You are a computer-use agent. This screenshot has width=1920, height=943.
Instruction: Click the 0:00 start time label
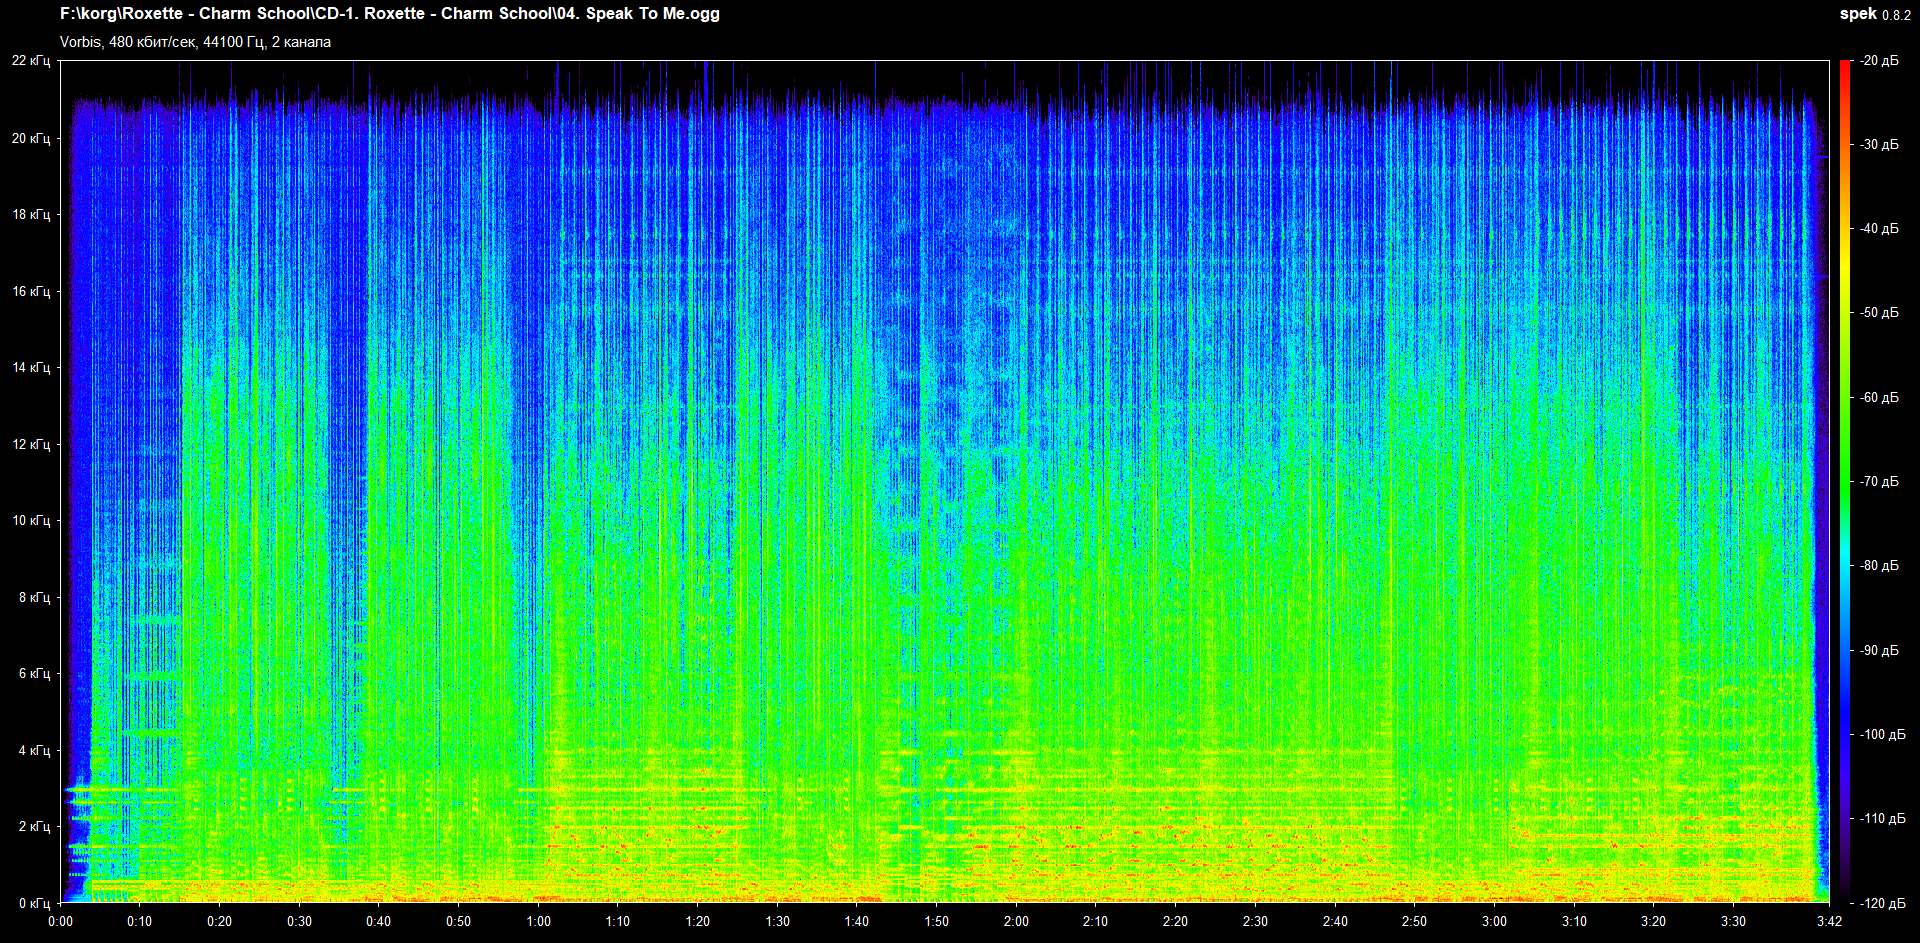point(60,921)
